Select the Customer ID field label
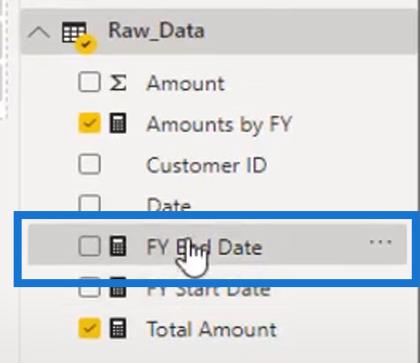Image resolution: width=420 pixels, height=363 pixels. tap(207, 165)
